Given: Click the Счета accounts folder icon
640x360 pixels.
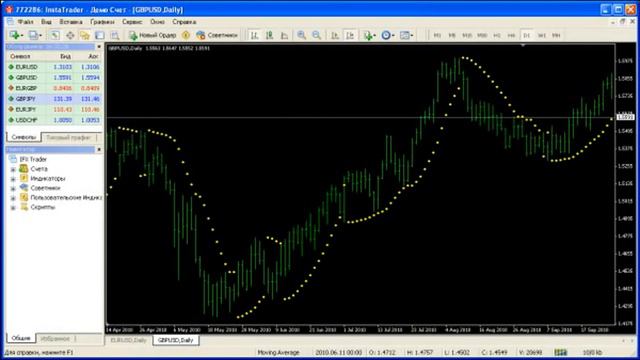Looking at the screenshot, I should [24, 169].
